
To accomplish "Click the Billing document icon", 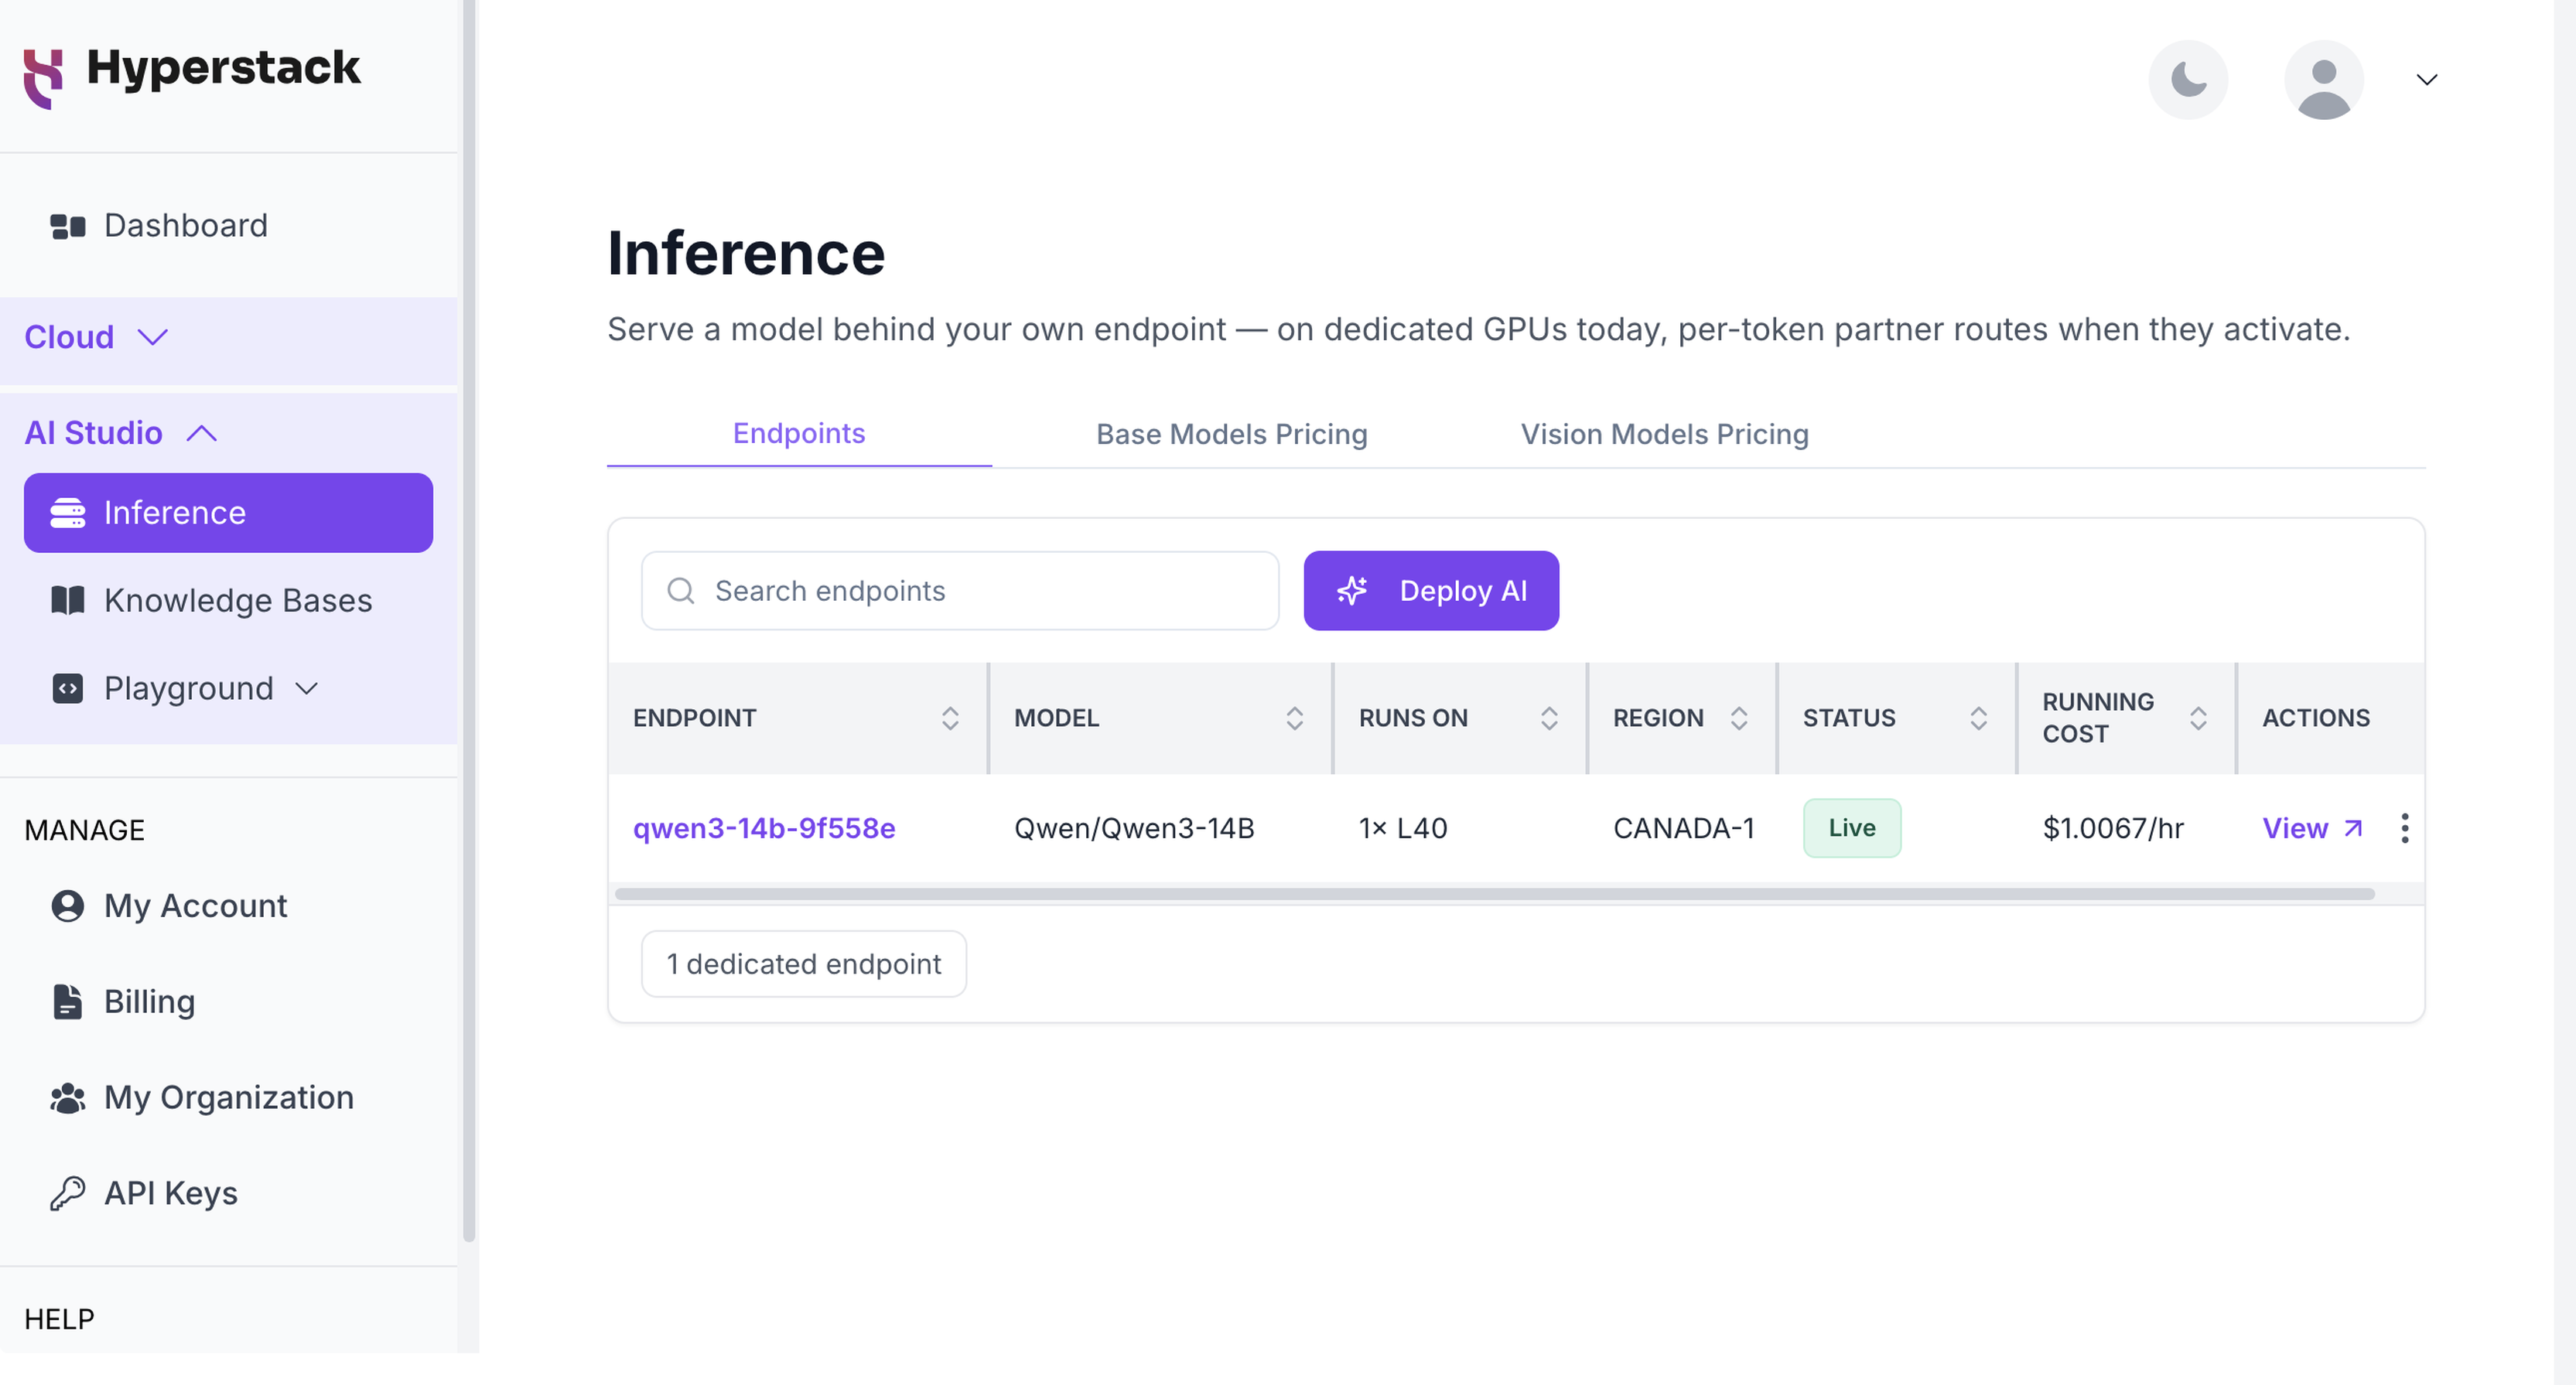I will point(68,1002).
